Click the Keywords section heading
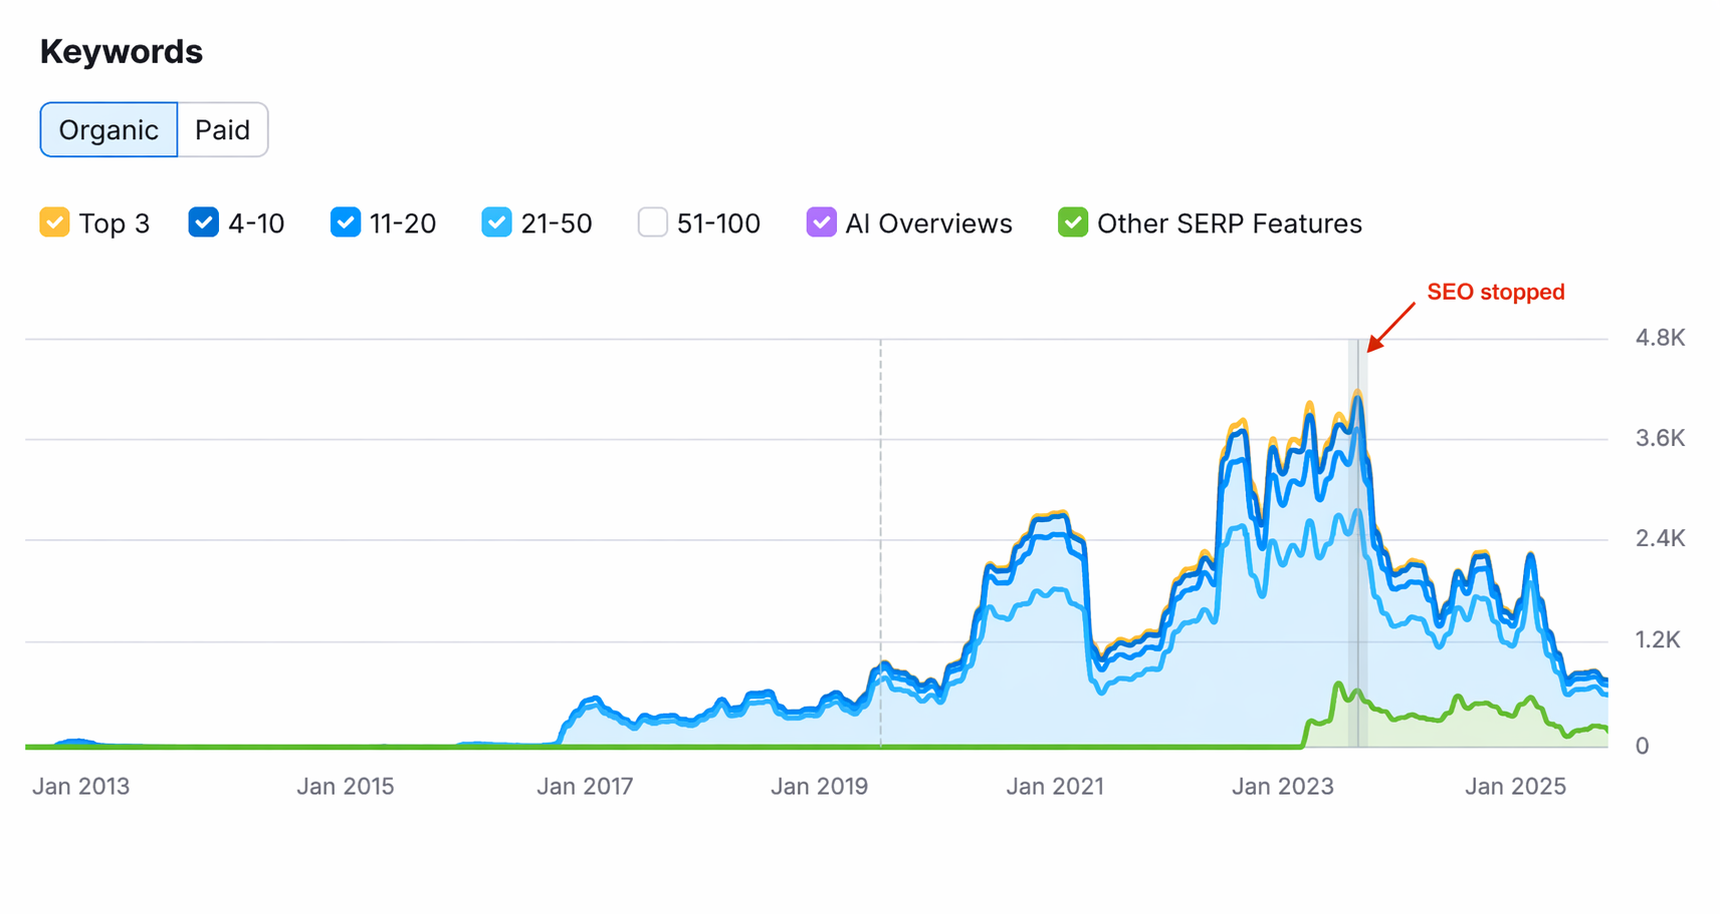 pos(120,50)
